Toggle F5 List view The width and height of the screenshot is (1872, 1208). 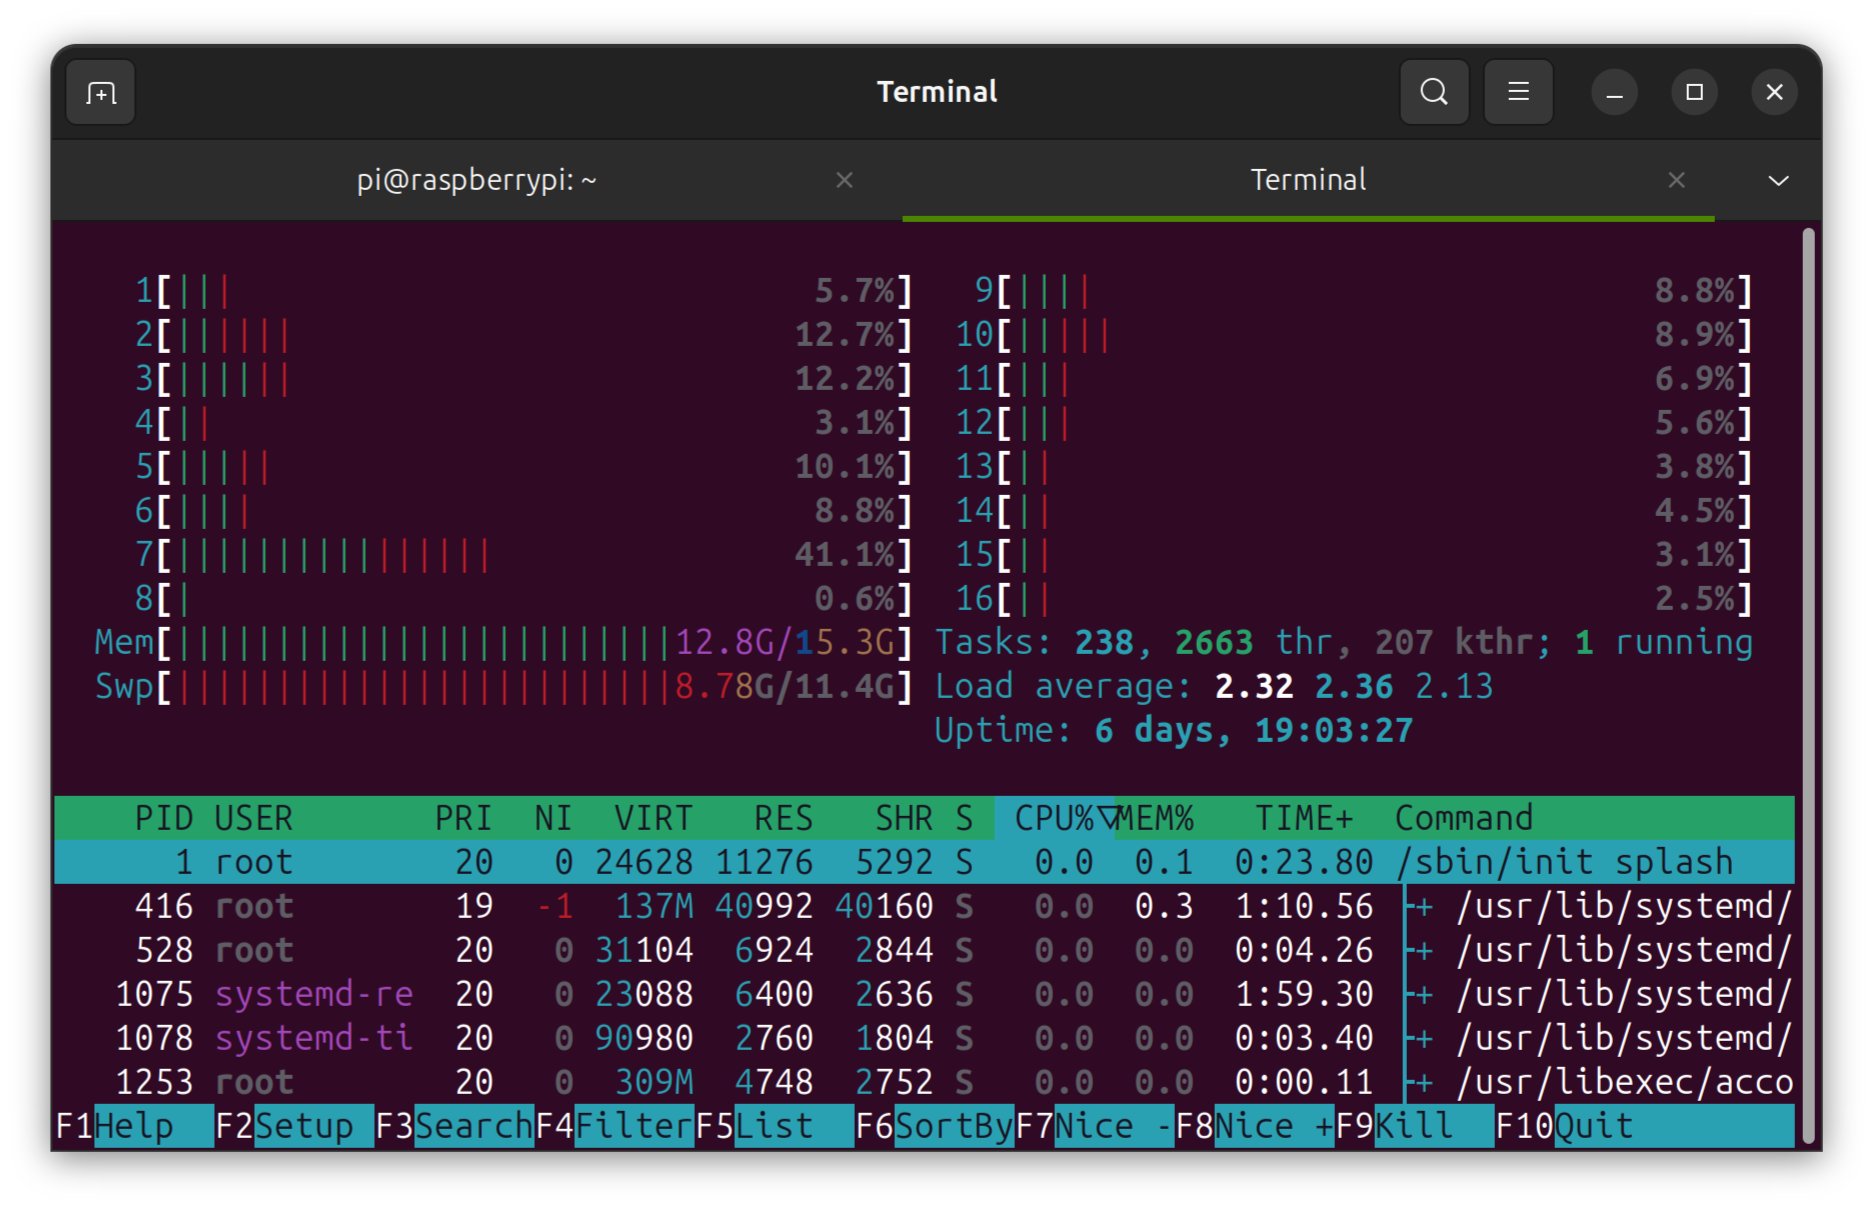tap(774, 1126)
